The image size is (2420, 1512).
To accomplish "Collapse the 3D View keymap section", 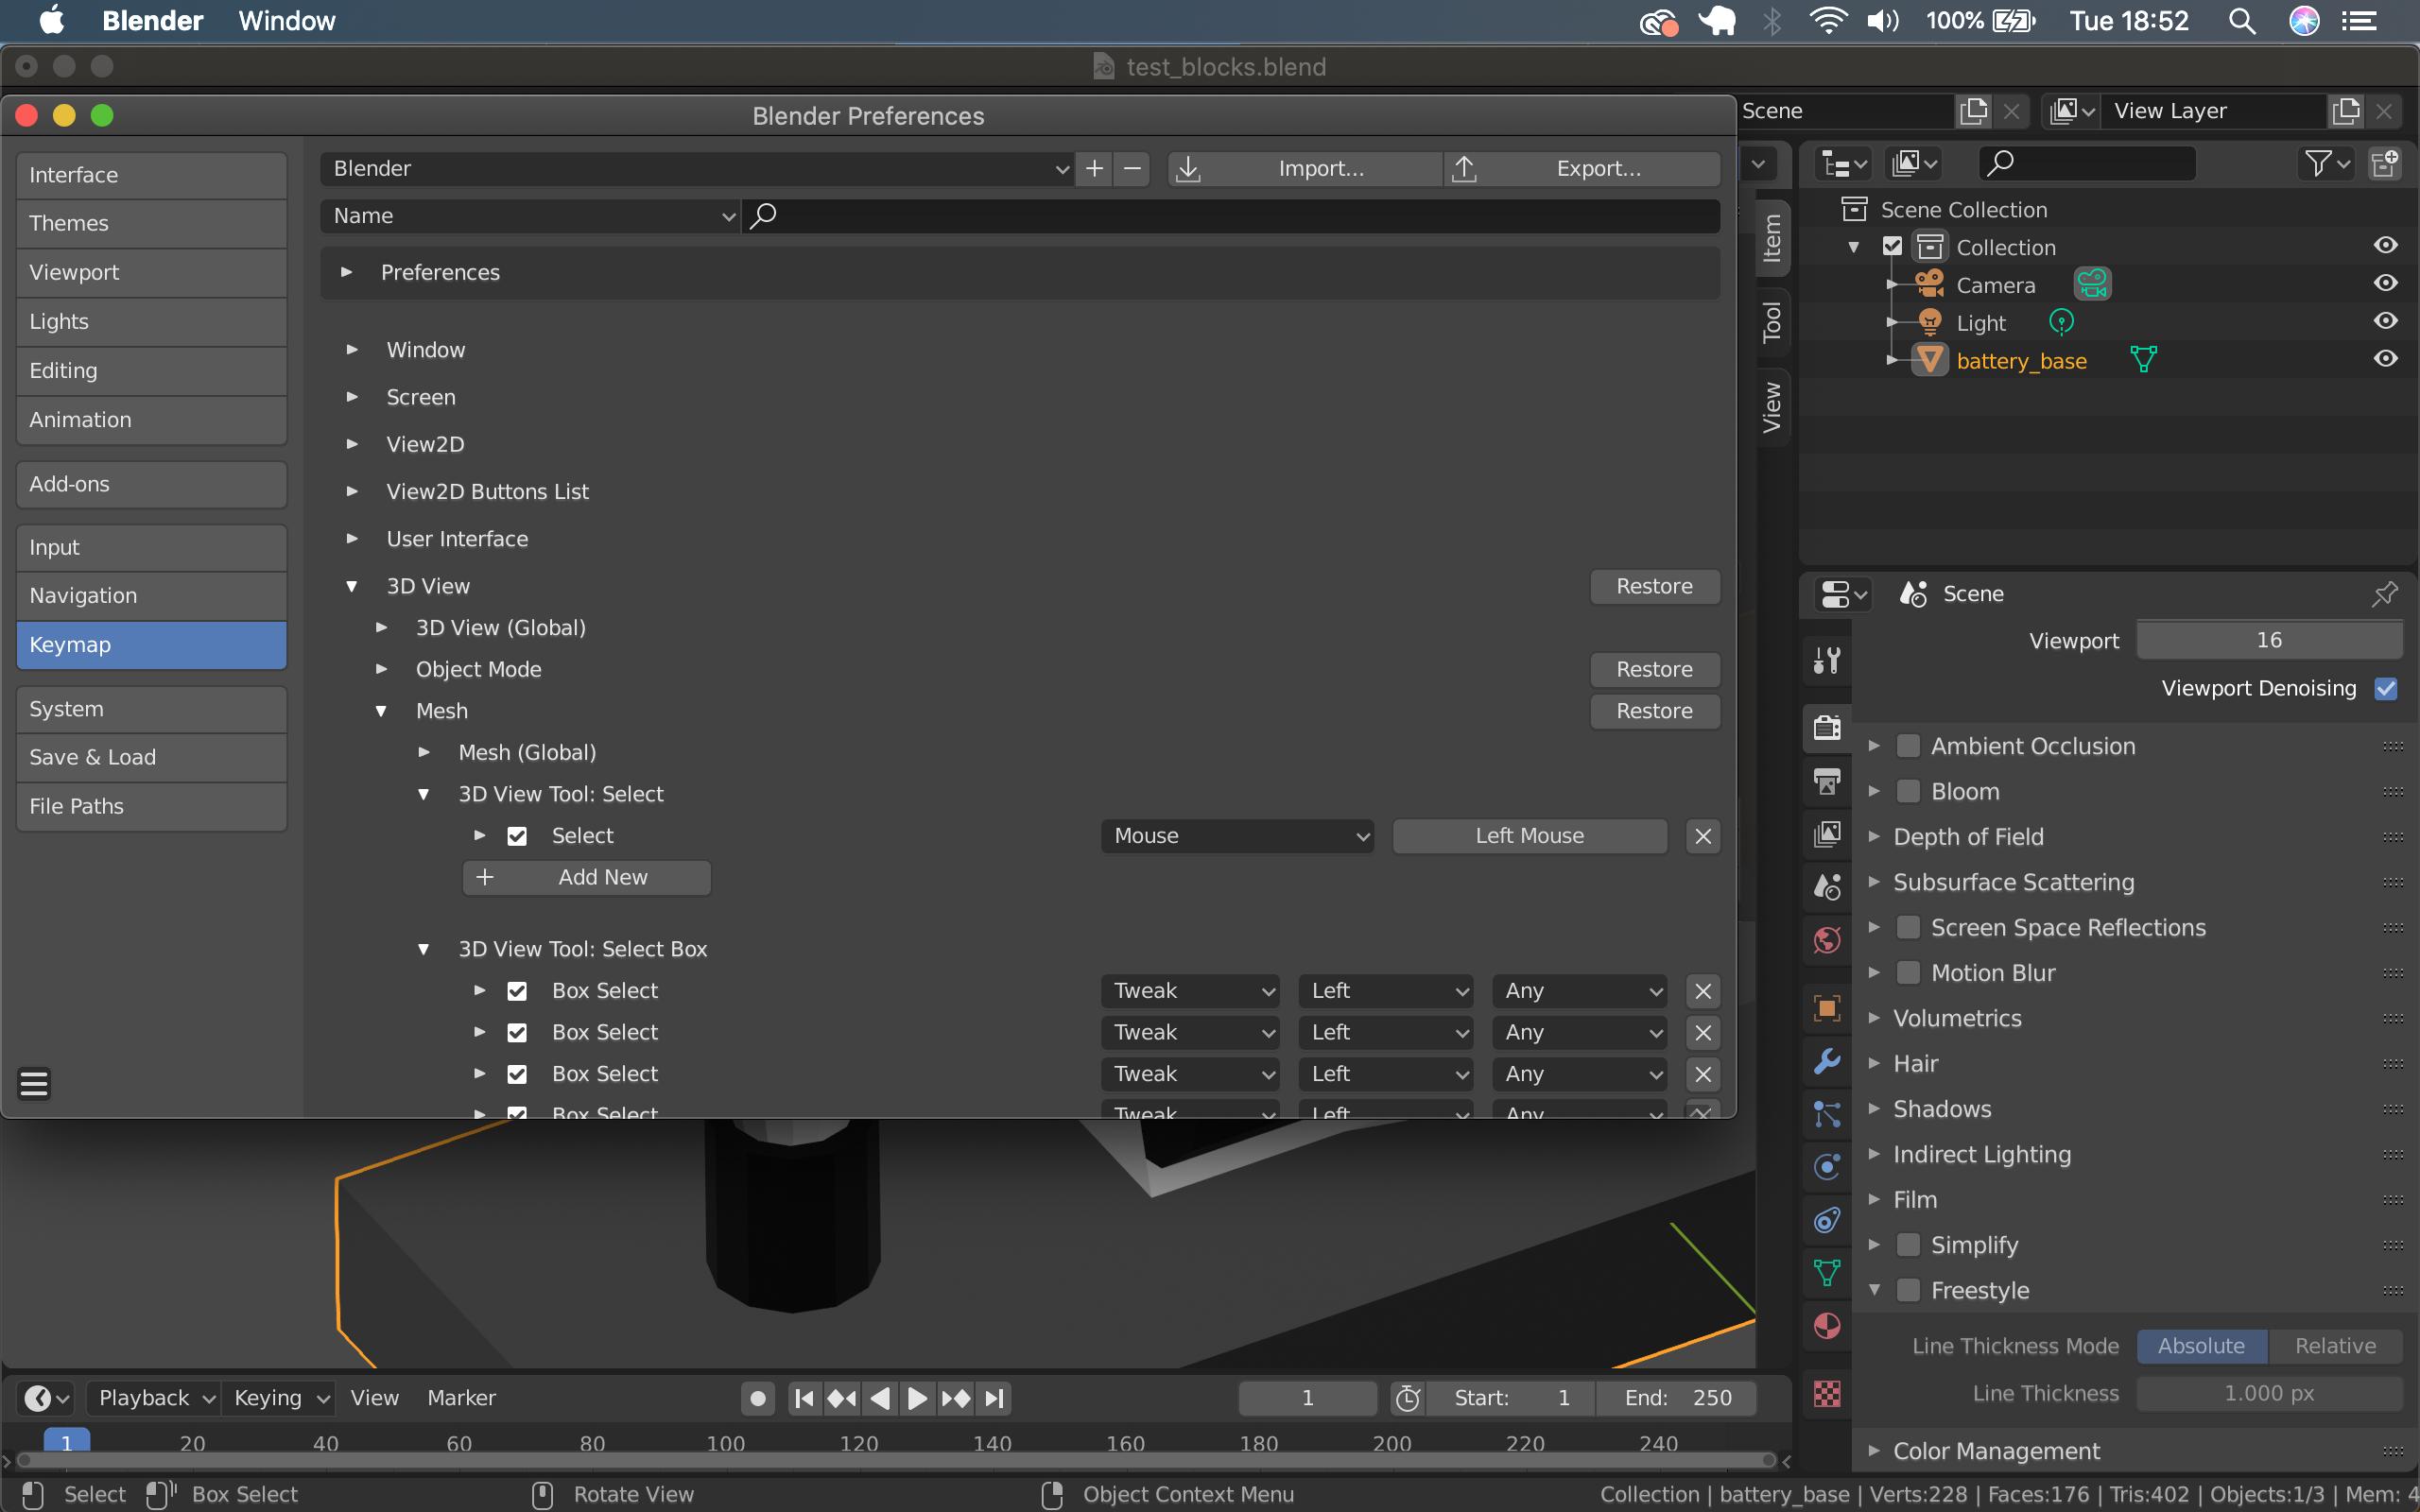I will tap(352, 586).
